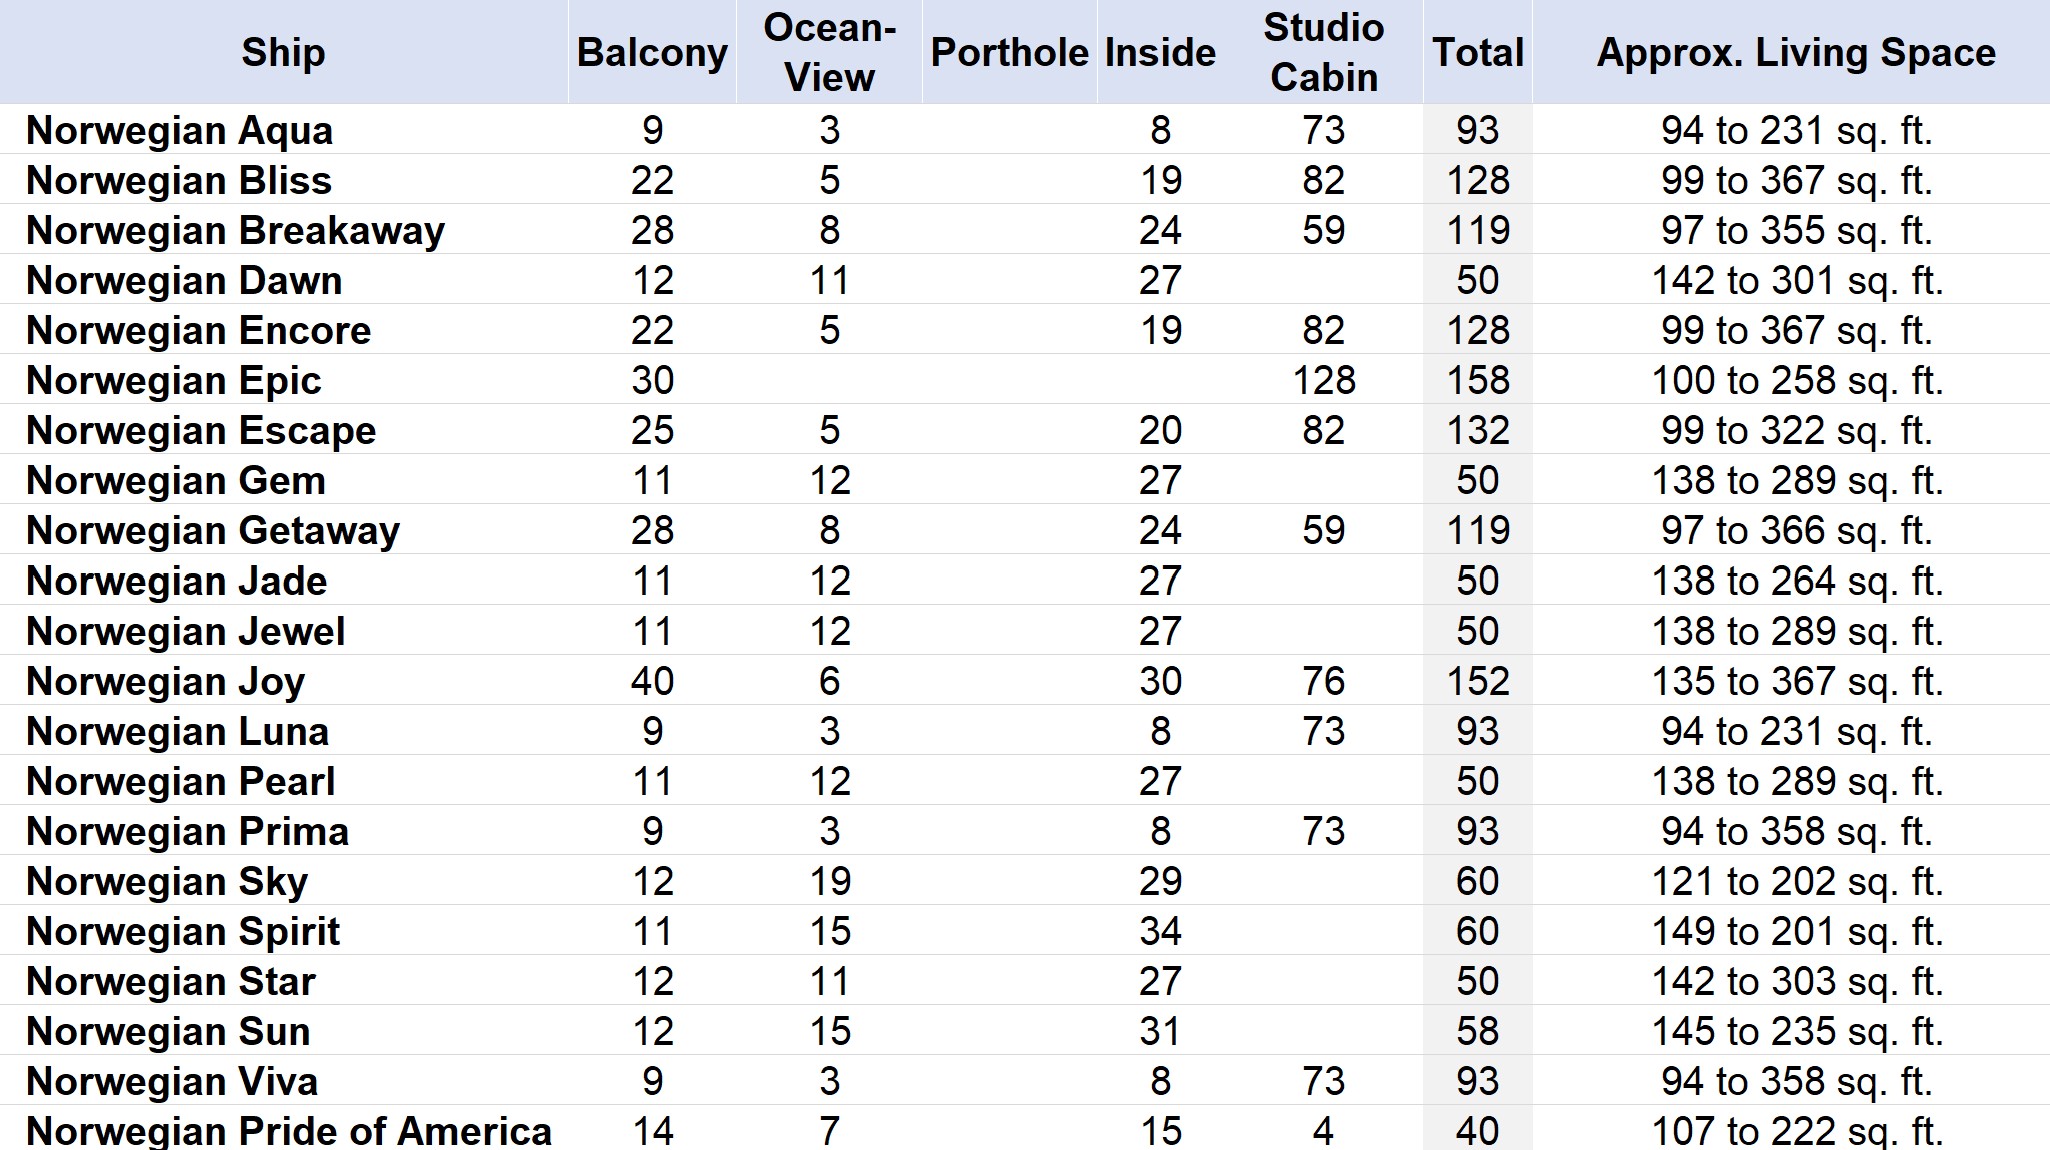This screenshot has width=2050, height=1150.
Task: Select Norwegian Star's living space cell
Action: point(1795,981)
